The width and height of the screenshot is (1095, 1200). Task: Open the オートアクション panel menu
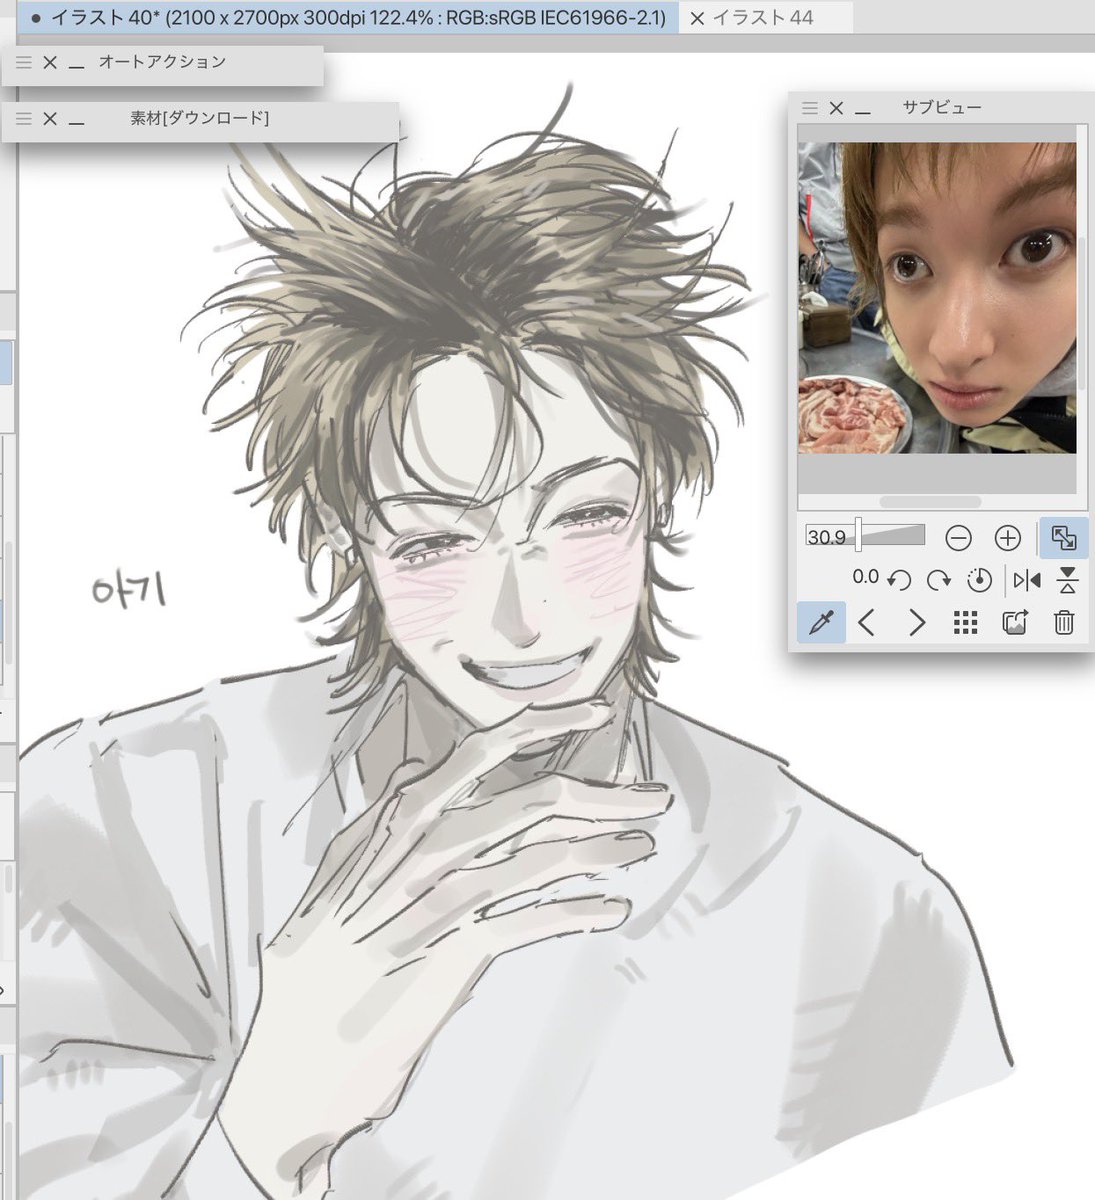[x=24, y=62]
